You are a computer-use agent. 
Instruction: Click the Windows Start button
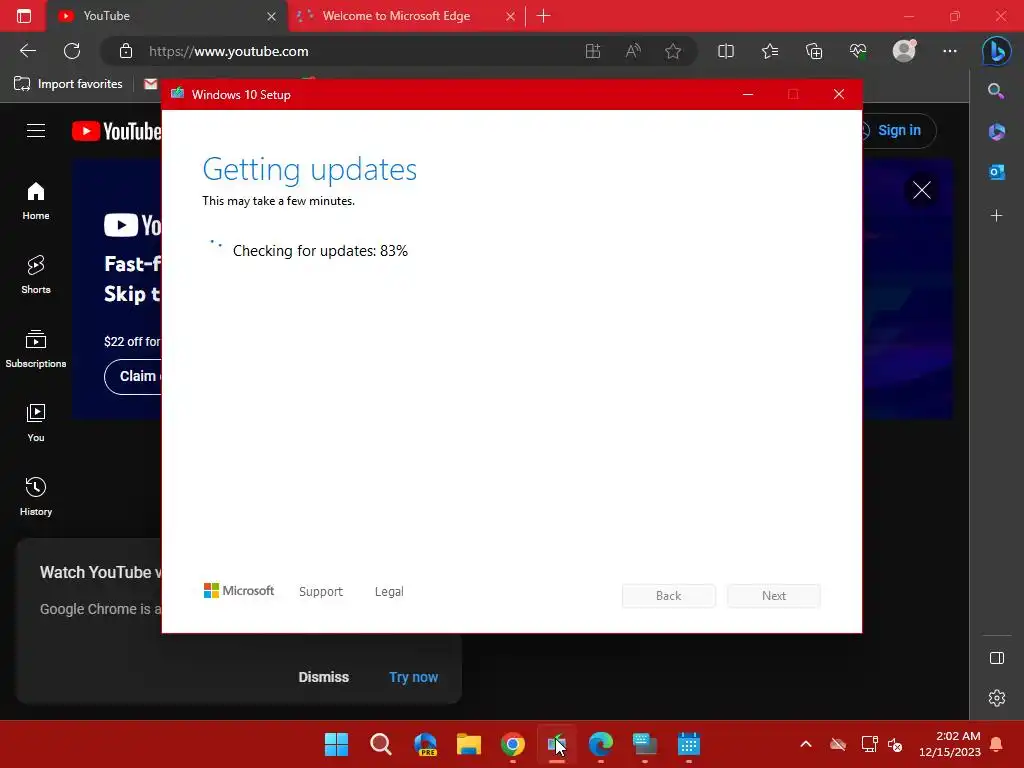point(336,744)
